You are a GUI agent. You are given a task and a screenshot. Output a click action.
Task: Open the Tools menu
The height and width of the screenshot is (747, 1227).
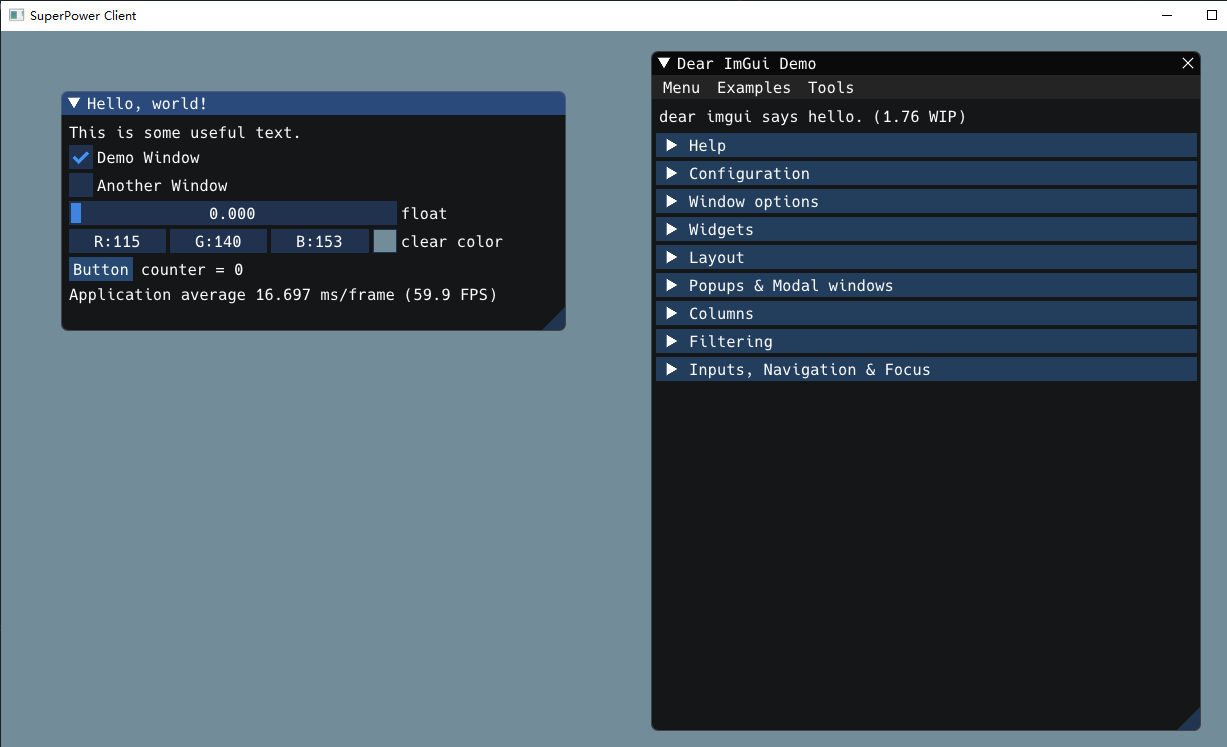(831, 88)
